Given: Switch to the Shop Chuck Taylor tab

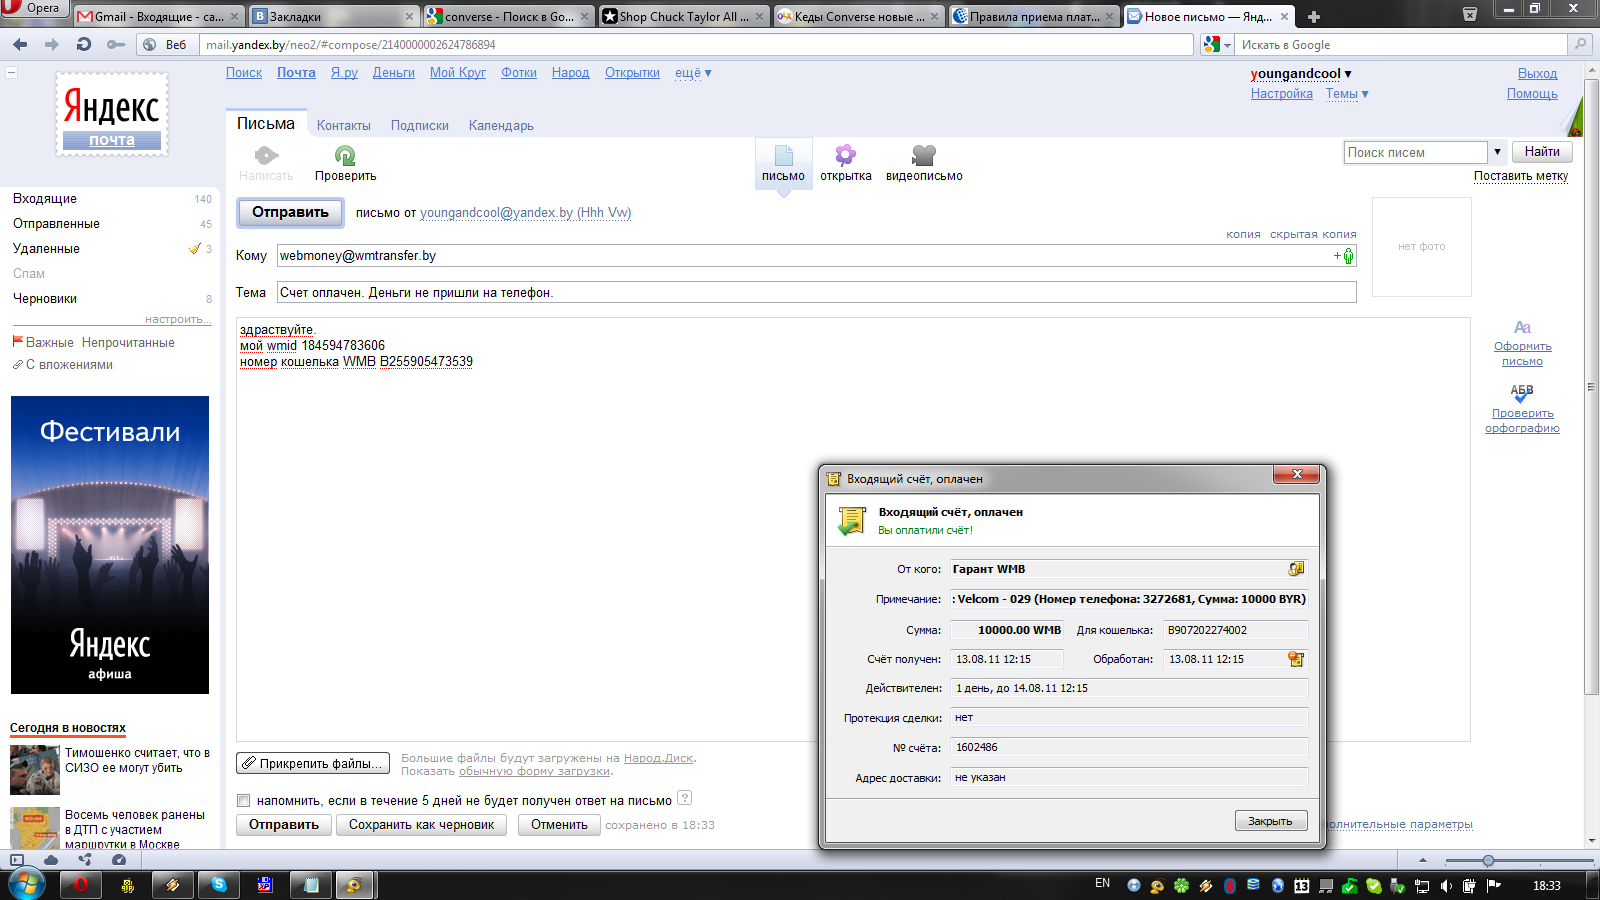Looking at the screenshot, I should pos(683,16).
